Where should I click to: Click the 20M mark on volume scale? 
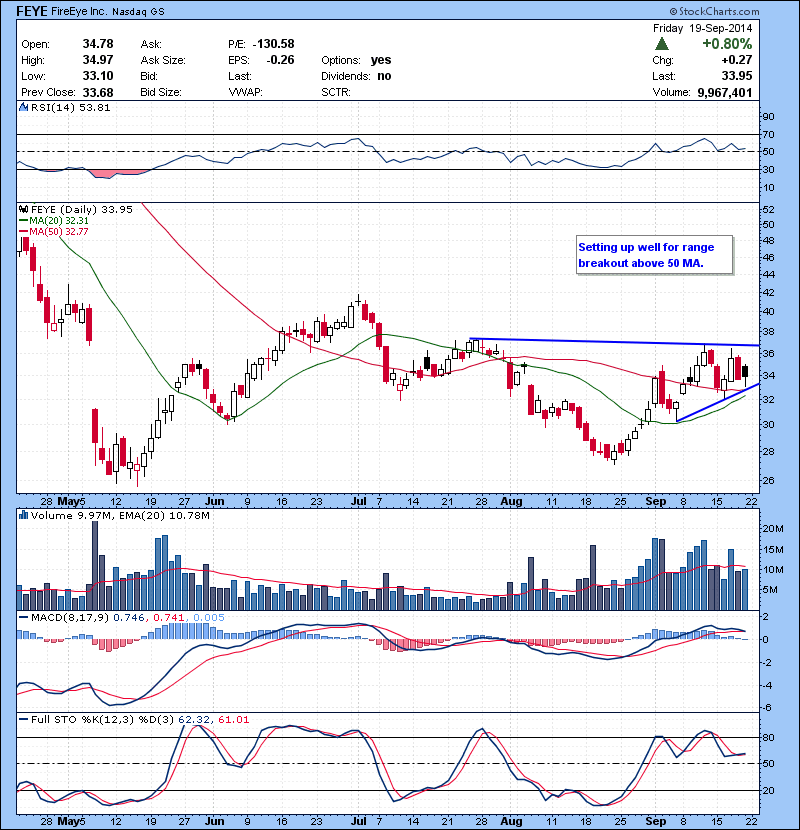point(772,528)
